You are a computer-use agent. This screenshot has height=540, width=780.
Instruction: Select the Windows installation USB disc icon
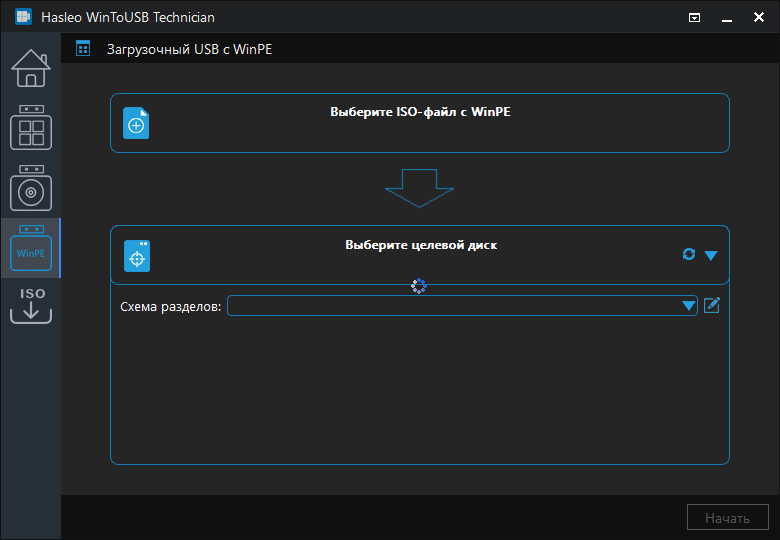click(x=30, y=188)
